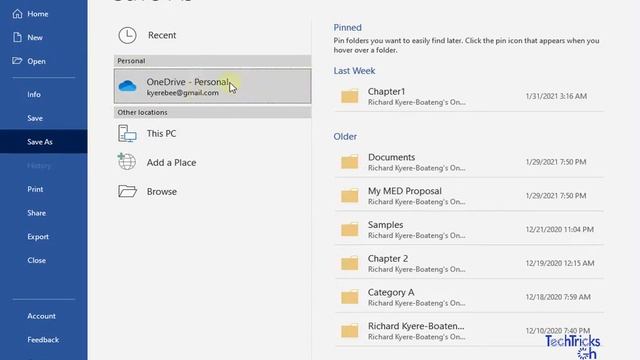Image resolution: width=640 pixels, height=360 pixels.
Task: Click the OneDrive cloud icon
Action: point(127,86)
